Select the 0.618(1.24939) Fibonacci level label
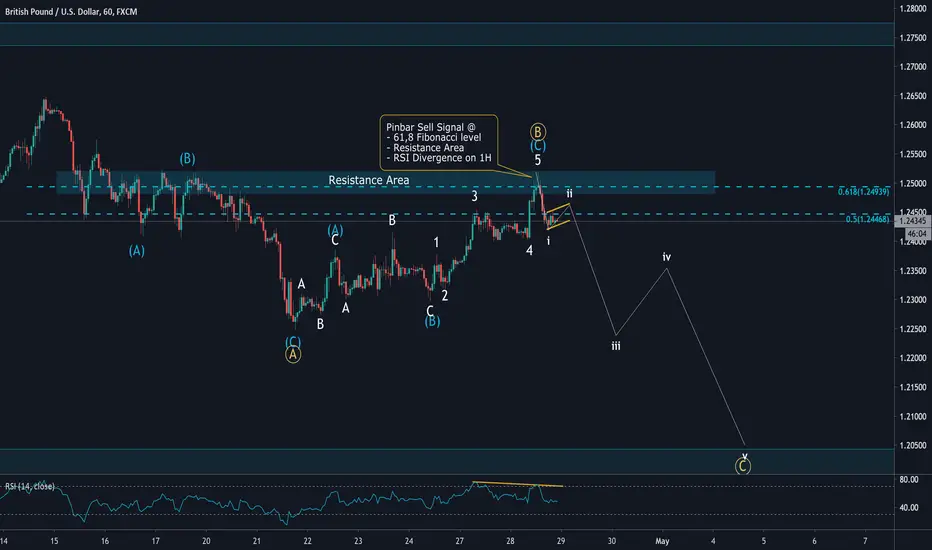Image resolution: width=932 pixels, height=550 pixels. coord(864,191)
